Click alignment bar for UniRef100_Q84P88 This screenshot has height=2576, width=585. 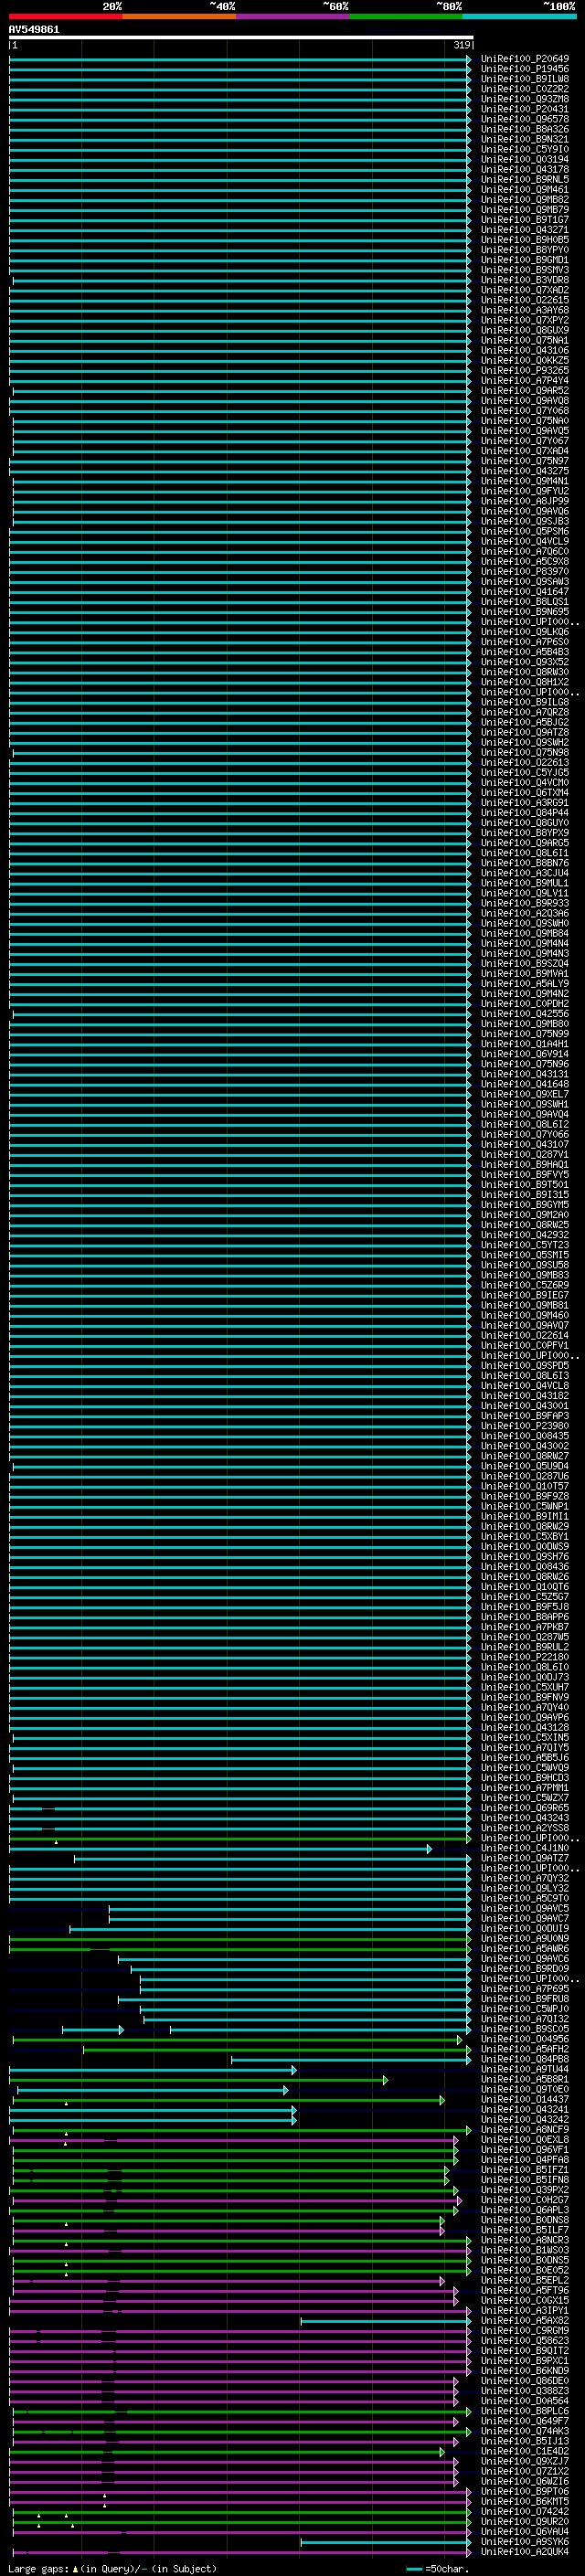351,2058
